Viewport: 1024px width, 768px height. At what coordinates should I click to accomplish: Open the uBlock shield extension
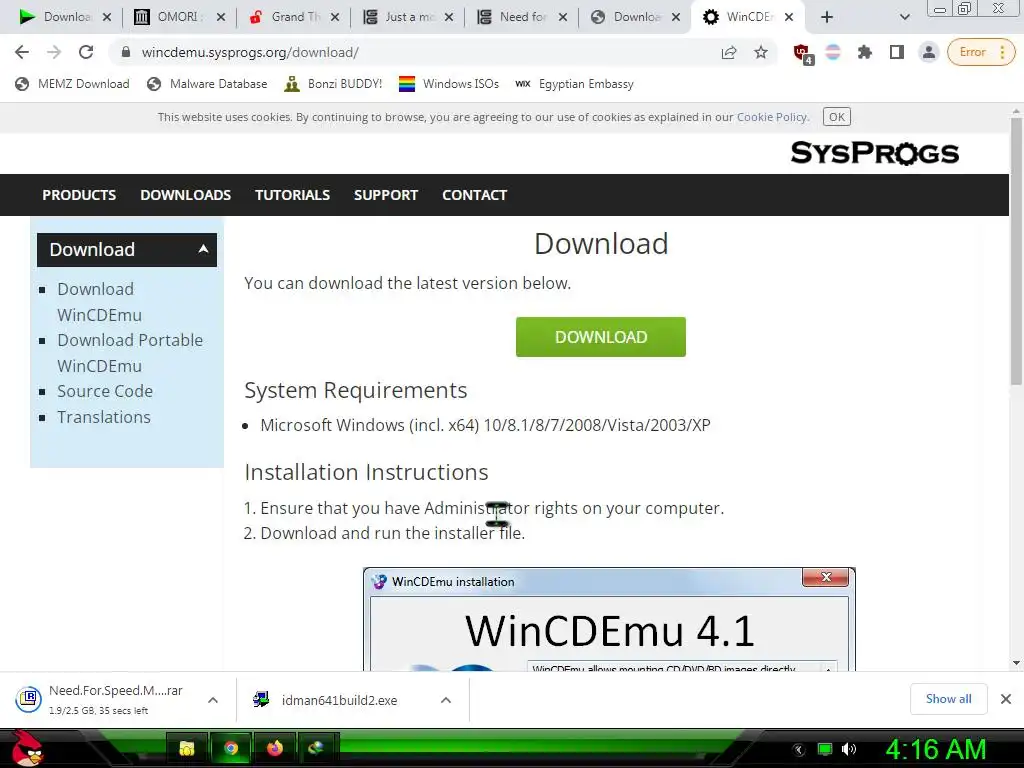[802, 53]
